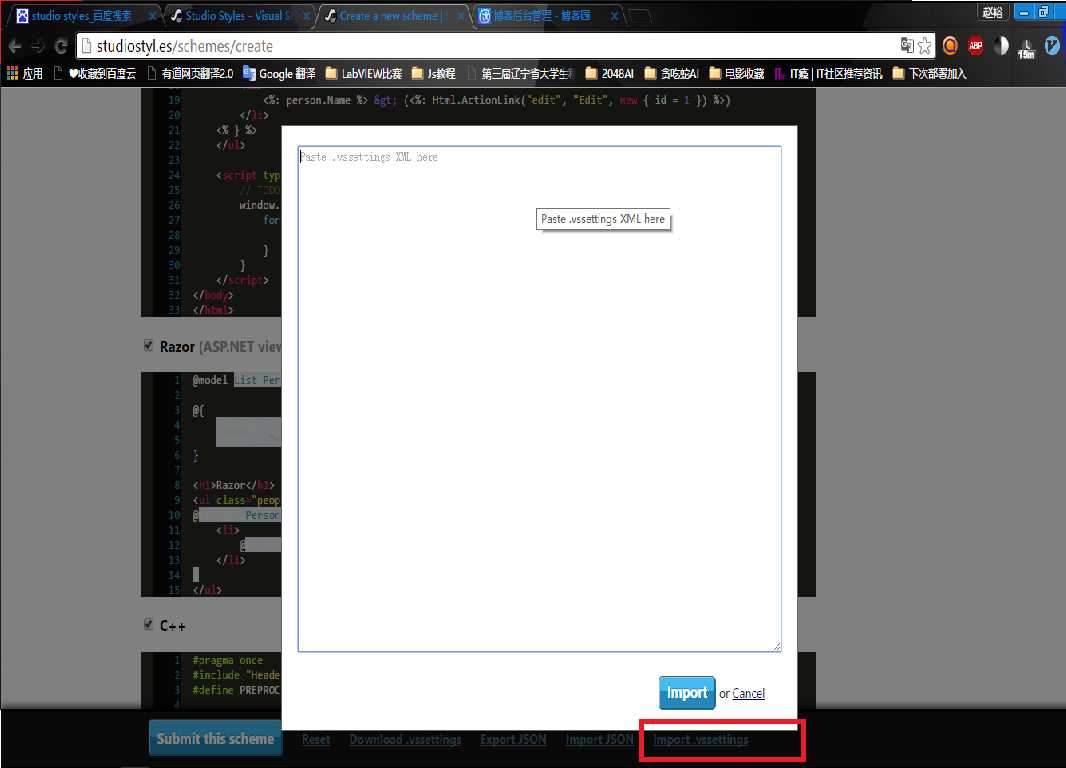This screenshot has height=768, width=1066.
Task: Go back with the browser back arrow
Action: 15,46
